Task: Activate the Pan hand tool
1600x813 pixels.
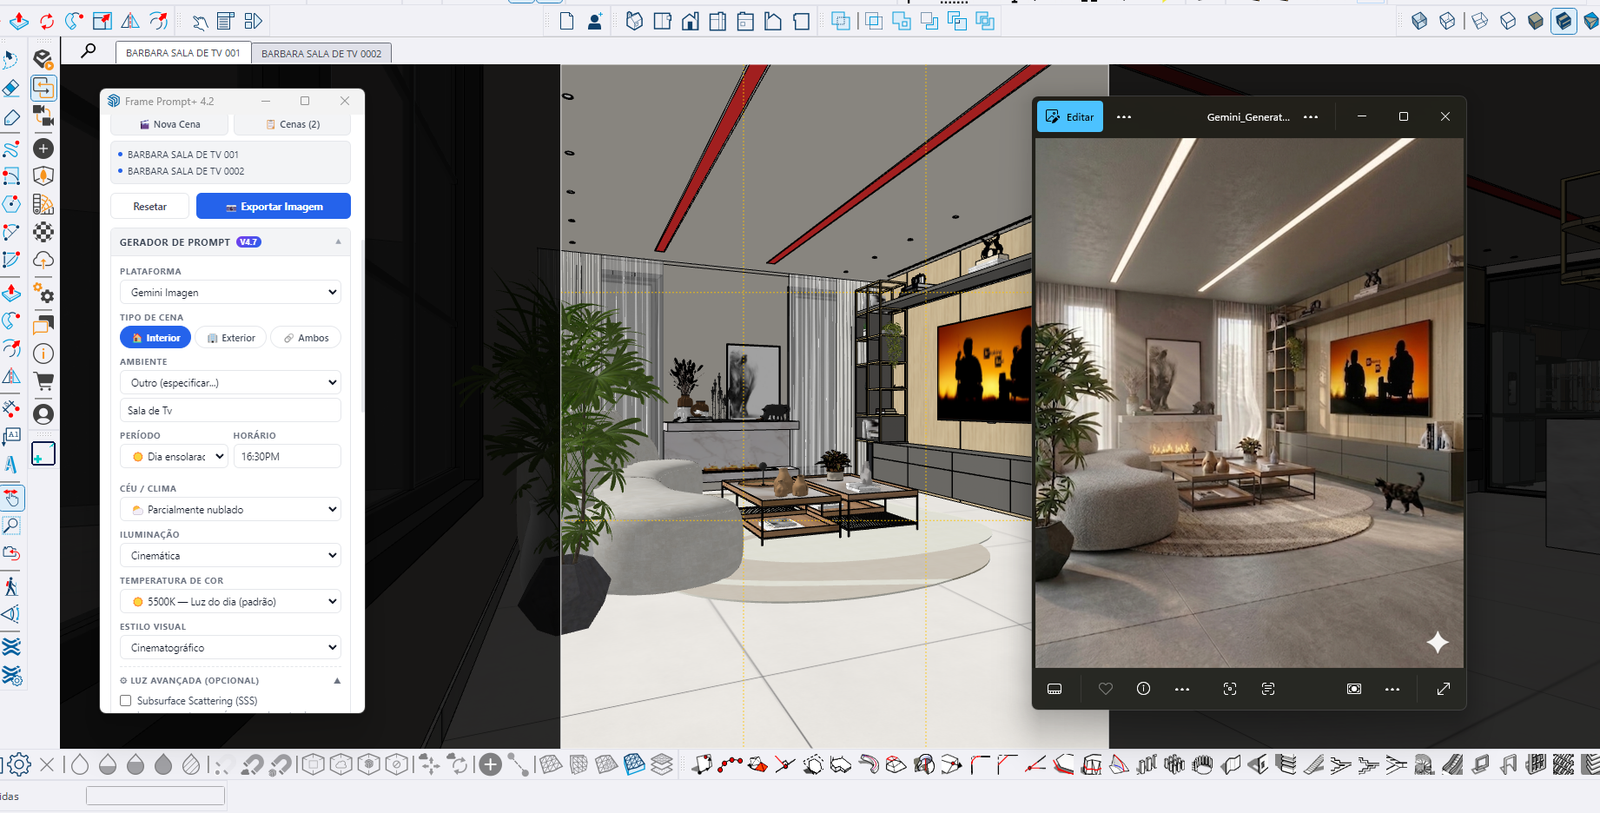Action: [x=11, y=498]
